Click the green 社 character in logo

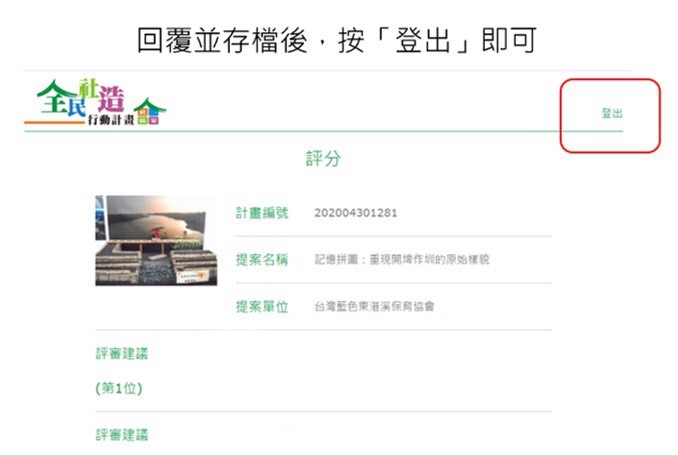pos(89,88)
